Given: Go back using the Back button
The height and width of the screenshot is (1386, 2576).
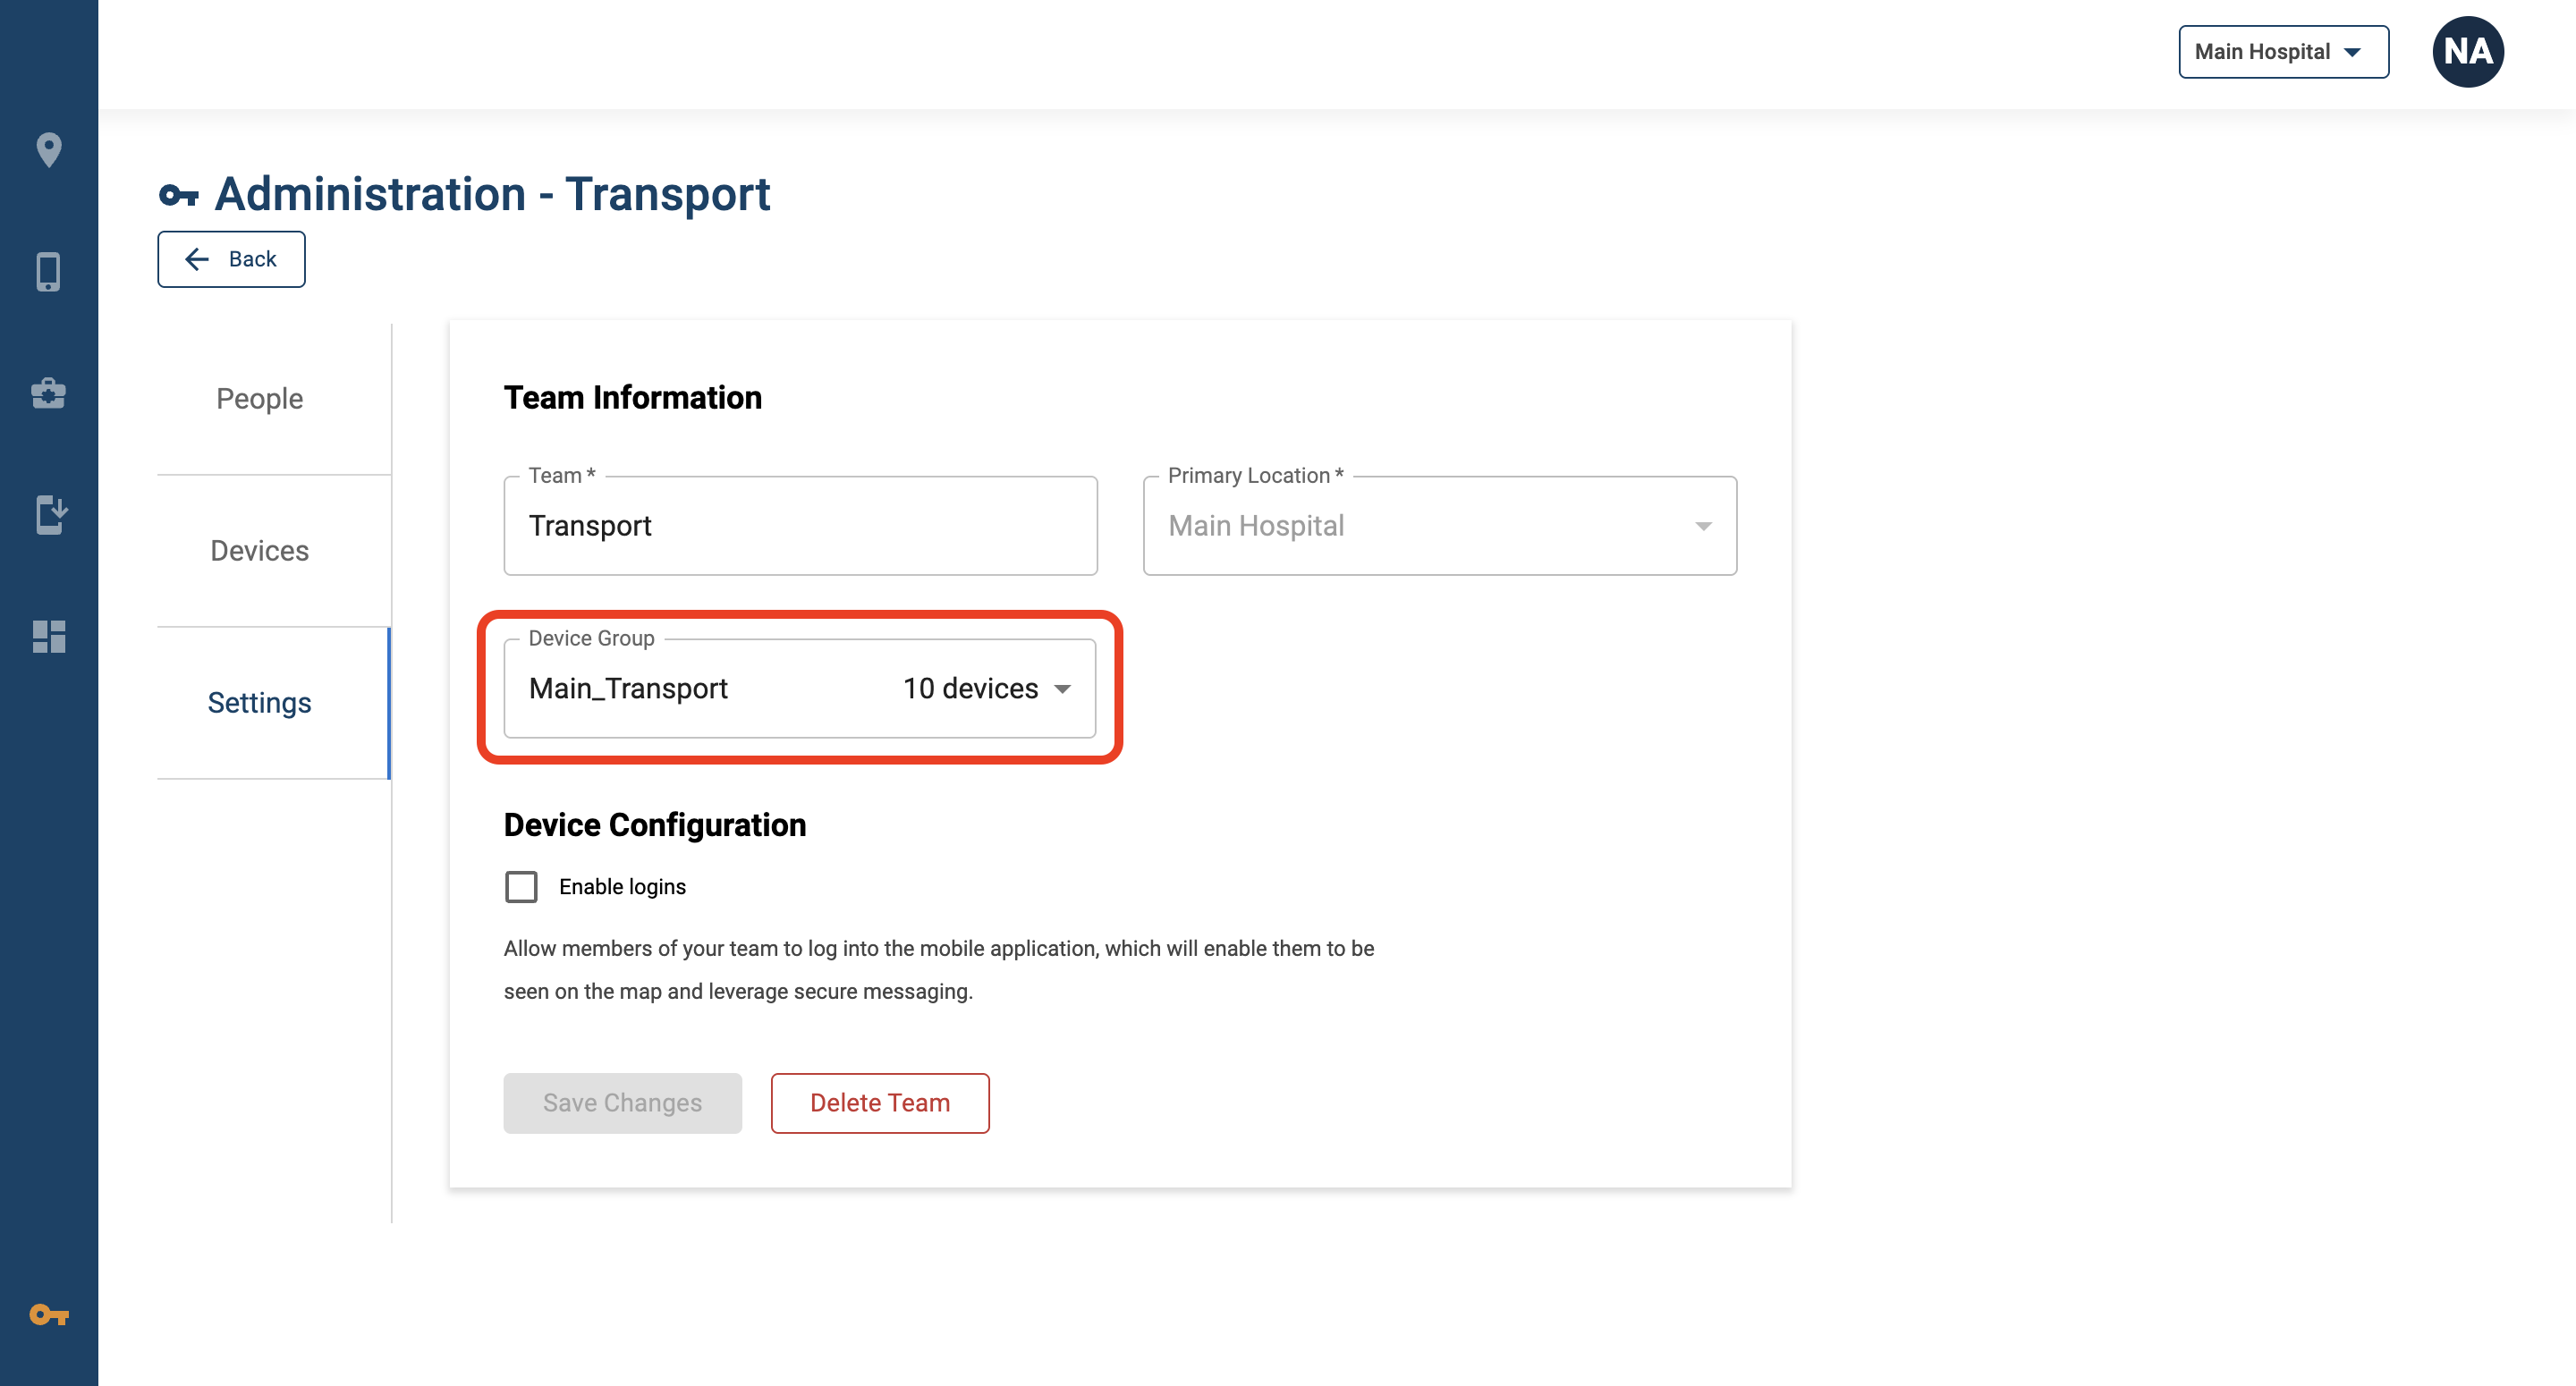Looking at the screenshot, I should 231,260.
